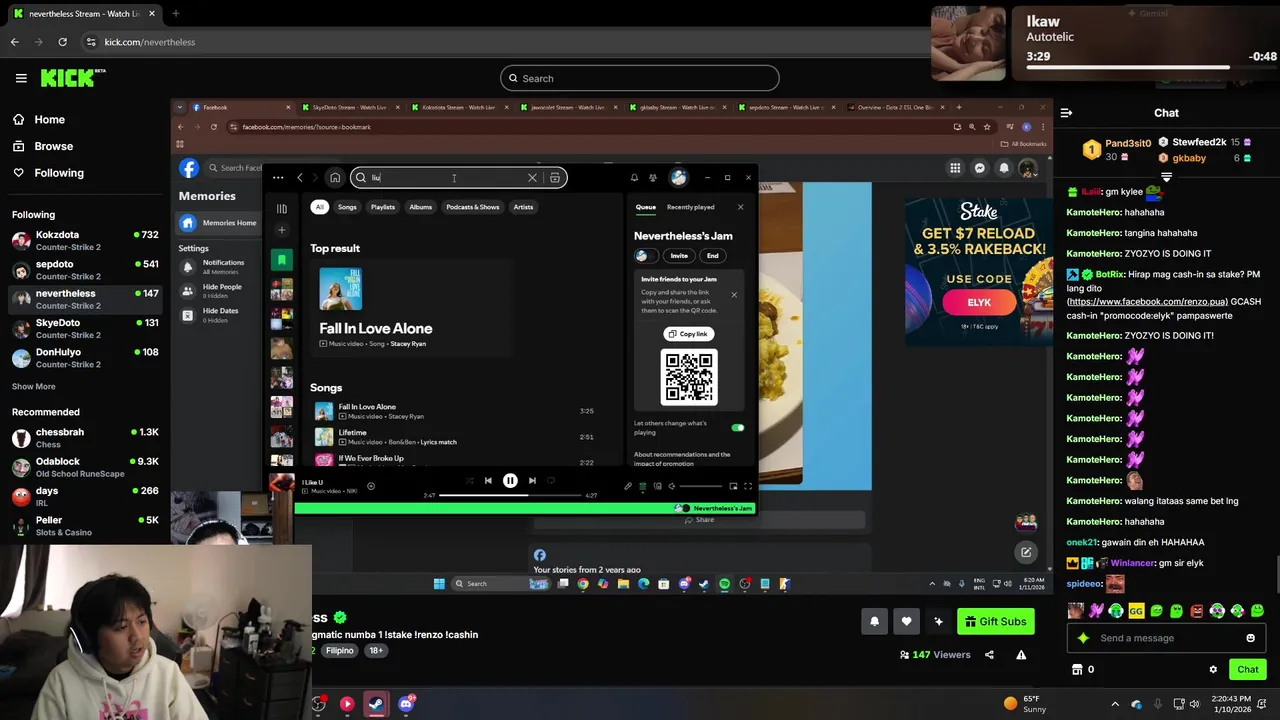1280x720 pixels.
Task: Go back in the browser
Action: pos(15,42)
